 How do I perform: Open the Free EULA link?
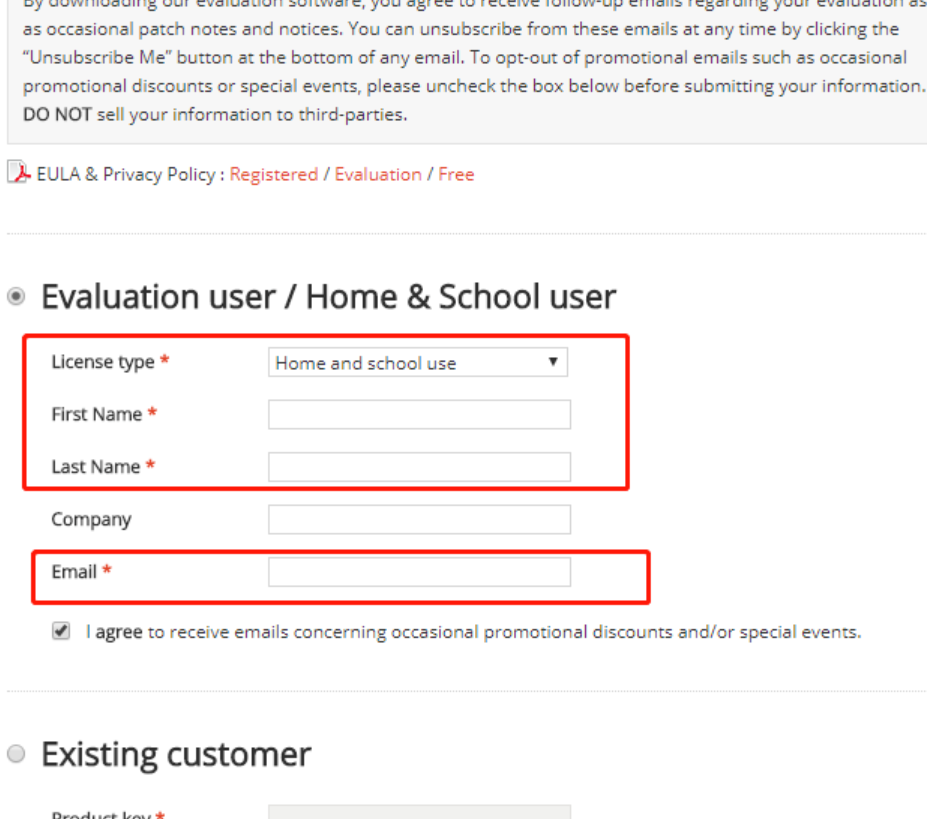click(455, 174)
